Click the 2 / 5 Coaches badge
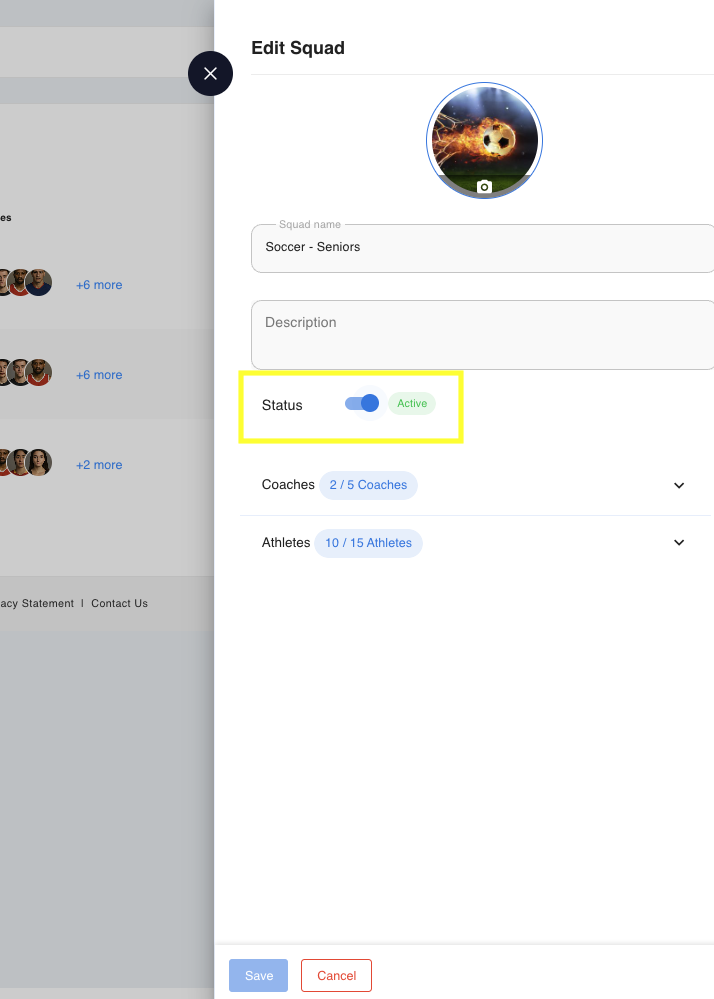 [x=368, y=485]
